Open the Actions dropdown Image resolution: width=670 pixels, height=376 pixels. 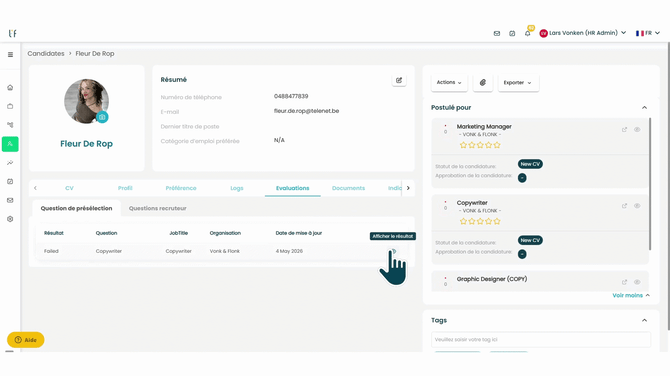click(x=449, y=82)
